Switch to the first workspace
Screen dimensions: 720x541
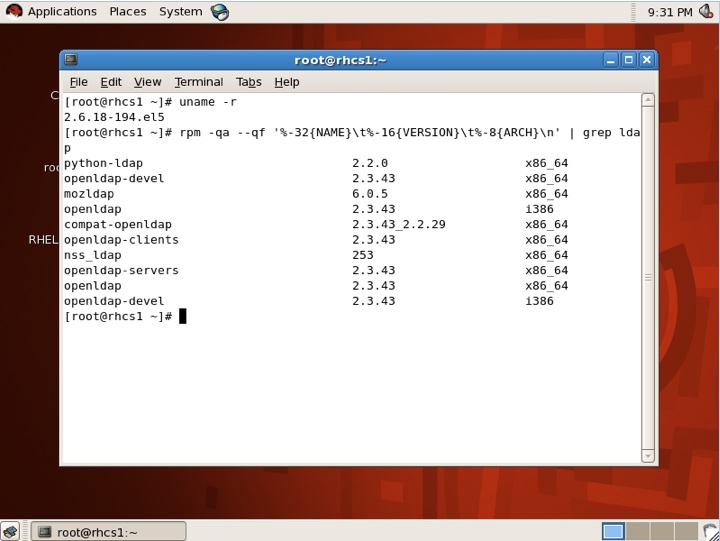[613, 531]
